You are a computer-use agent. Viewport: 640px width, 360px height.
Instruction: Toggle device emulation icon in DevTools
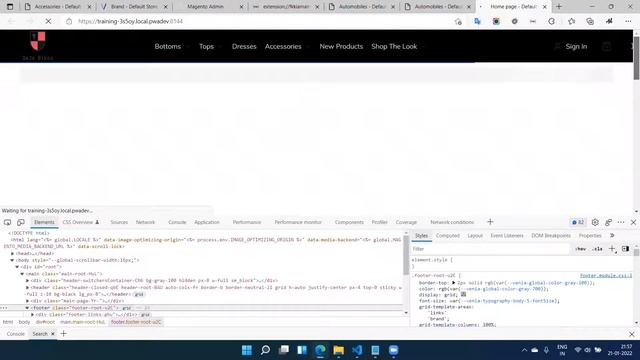coord(20,222)
